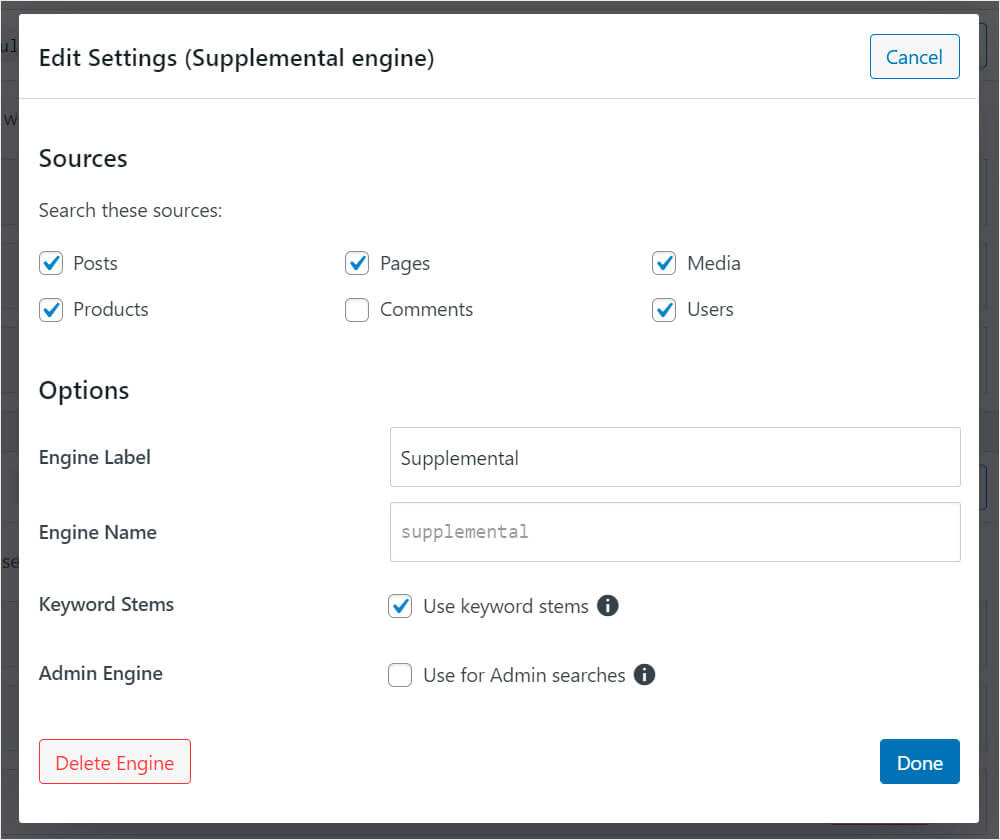The image size is (1000, 840).
Task: Enable the Comments source checkbox
Action: click(x=357, y=310)
